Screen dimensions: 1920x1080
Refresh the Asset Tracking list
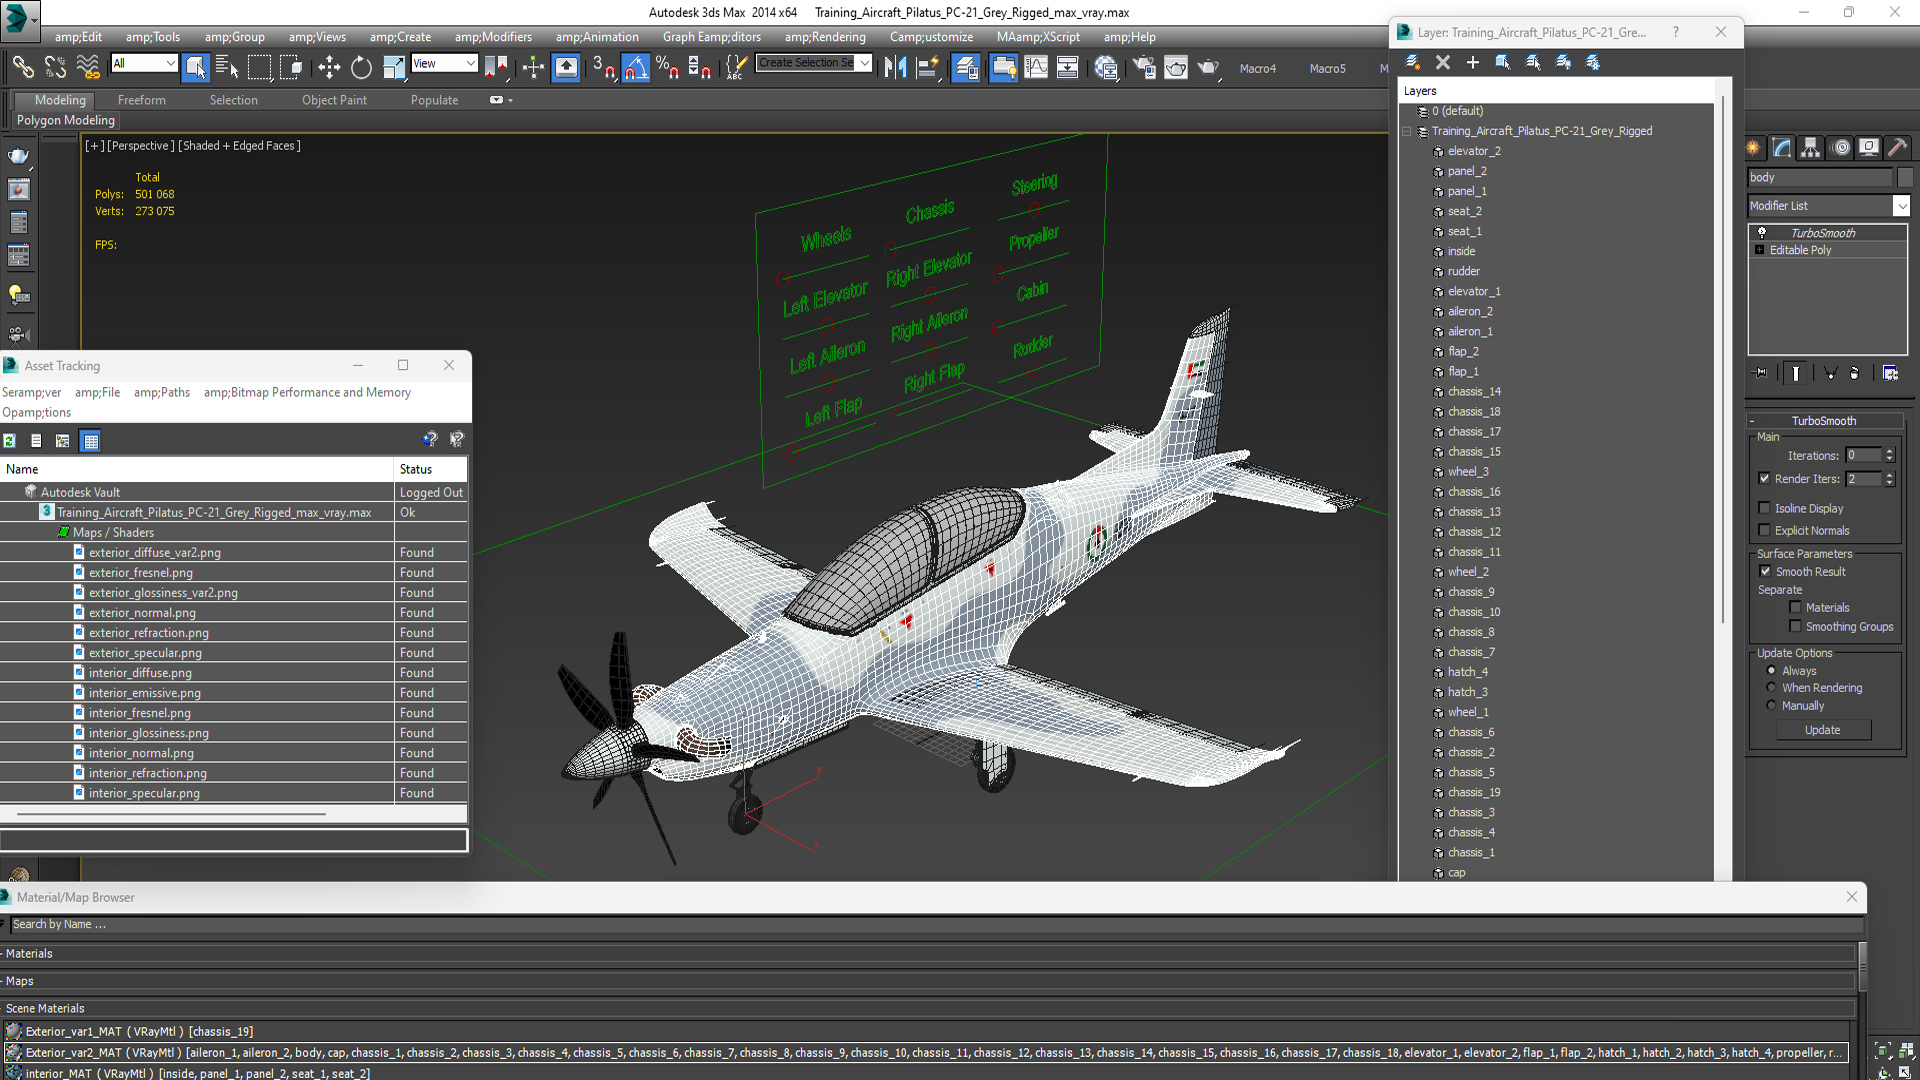click(10, 441)
